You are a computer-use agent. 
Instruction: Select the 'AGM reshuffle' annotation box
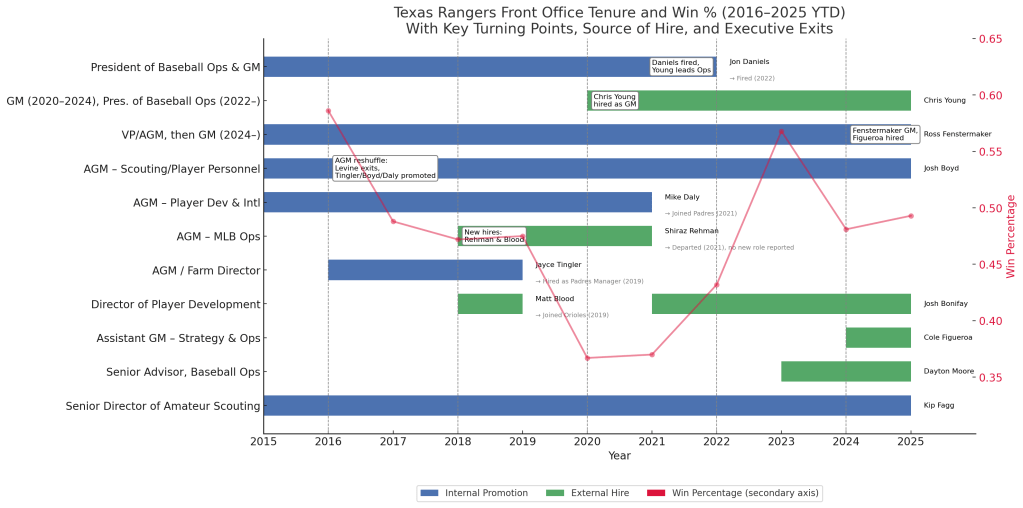pos(371,168)
